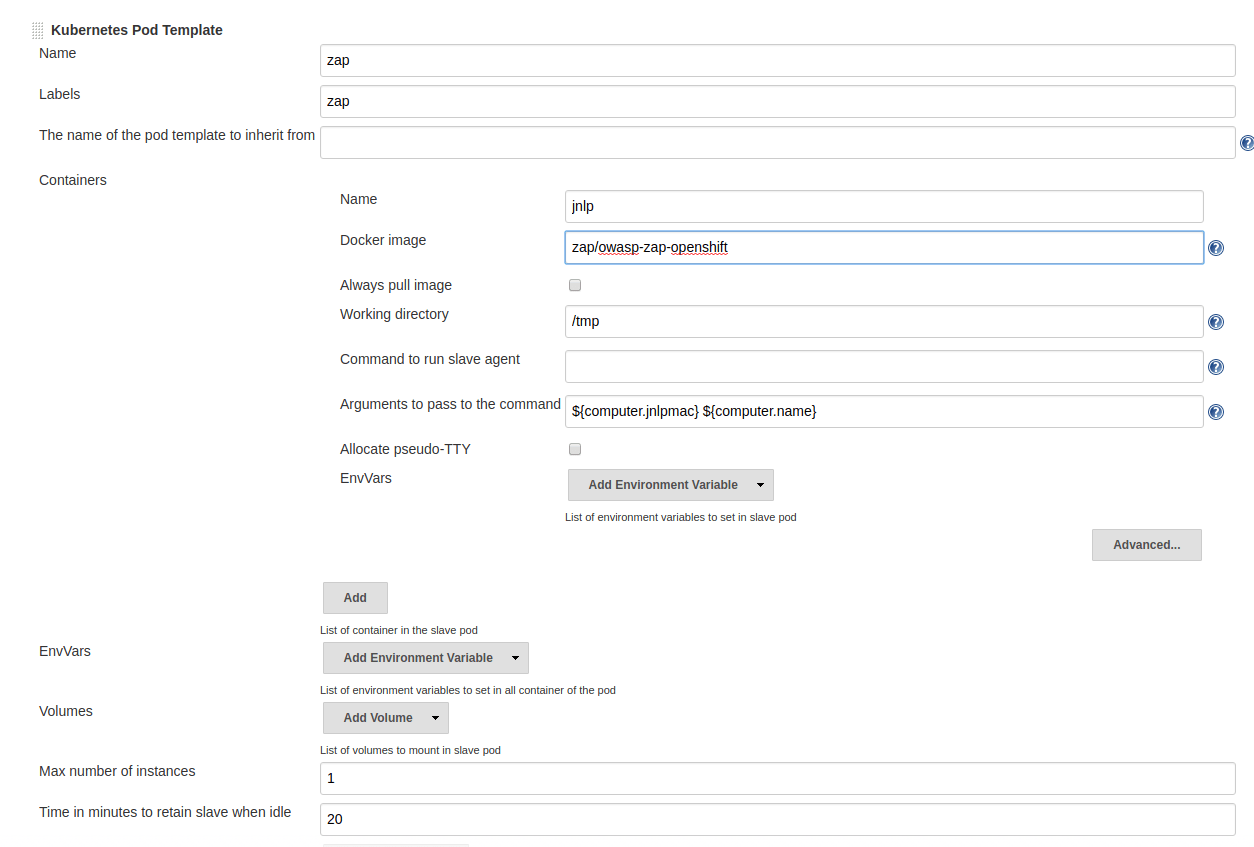Click the empty pod template inherit field
The image size is (1254, 847).
(777, 142)
